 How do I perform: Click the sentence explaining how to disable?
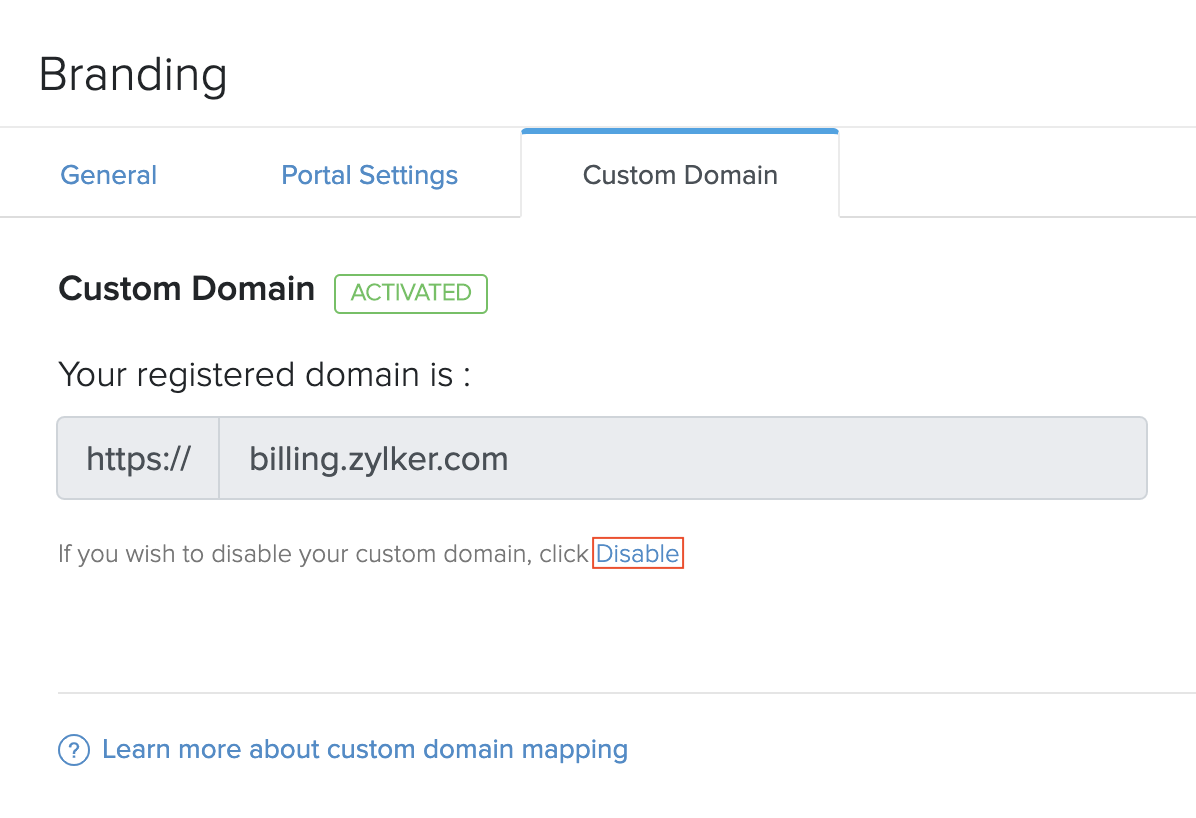tap(322, 553)
